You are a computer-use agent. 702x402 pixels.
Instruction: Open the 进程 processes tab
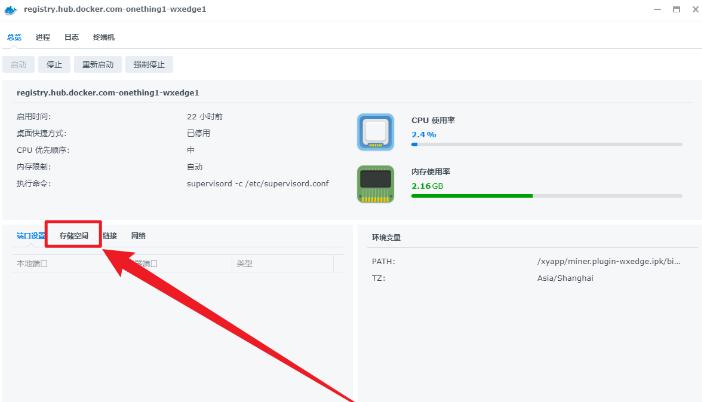tap(43, 37)
